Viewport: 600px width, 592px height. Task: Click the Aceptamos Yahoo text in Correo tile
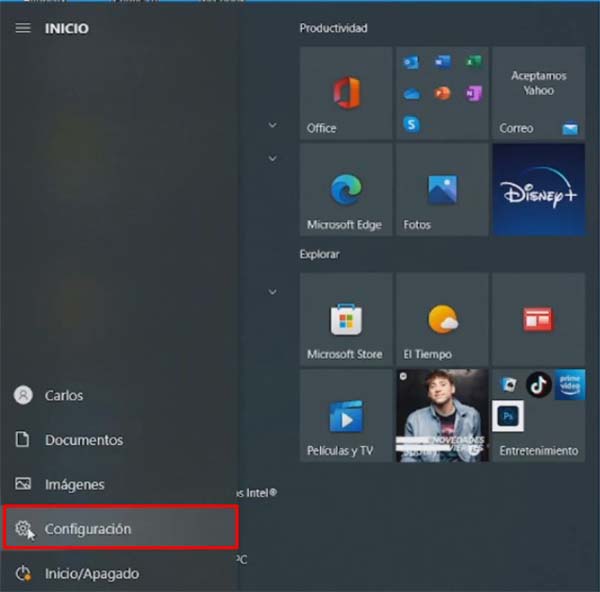pyautogui.click(x=538, y=83)
